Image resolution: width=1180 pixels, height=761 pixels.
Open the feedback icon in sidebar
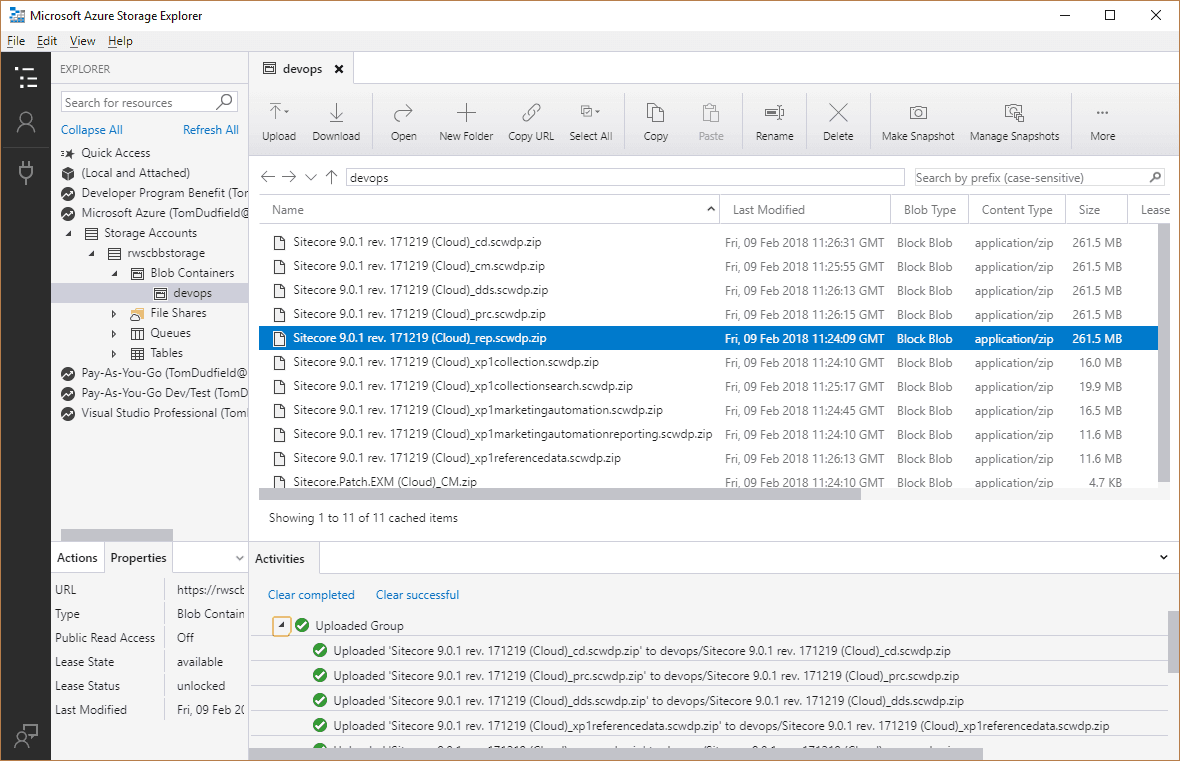(x=26, y=735)
